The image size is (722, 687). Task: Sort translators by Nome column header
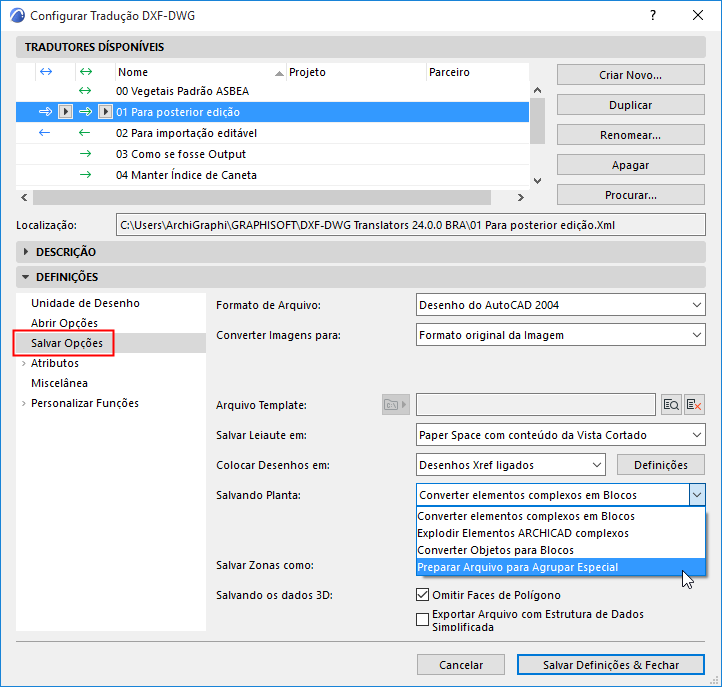coord(200,72)
